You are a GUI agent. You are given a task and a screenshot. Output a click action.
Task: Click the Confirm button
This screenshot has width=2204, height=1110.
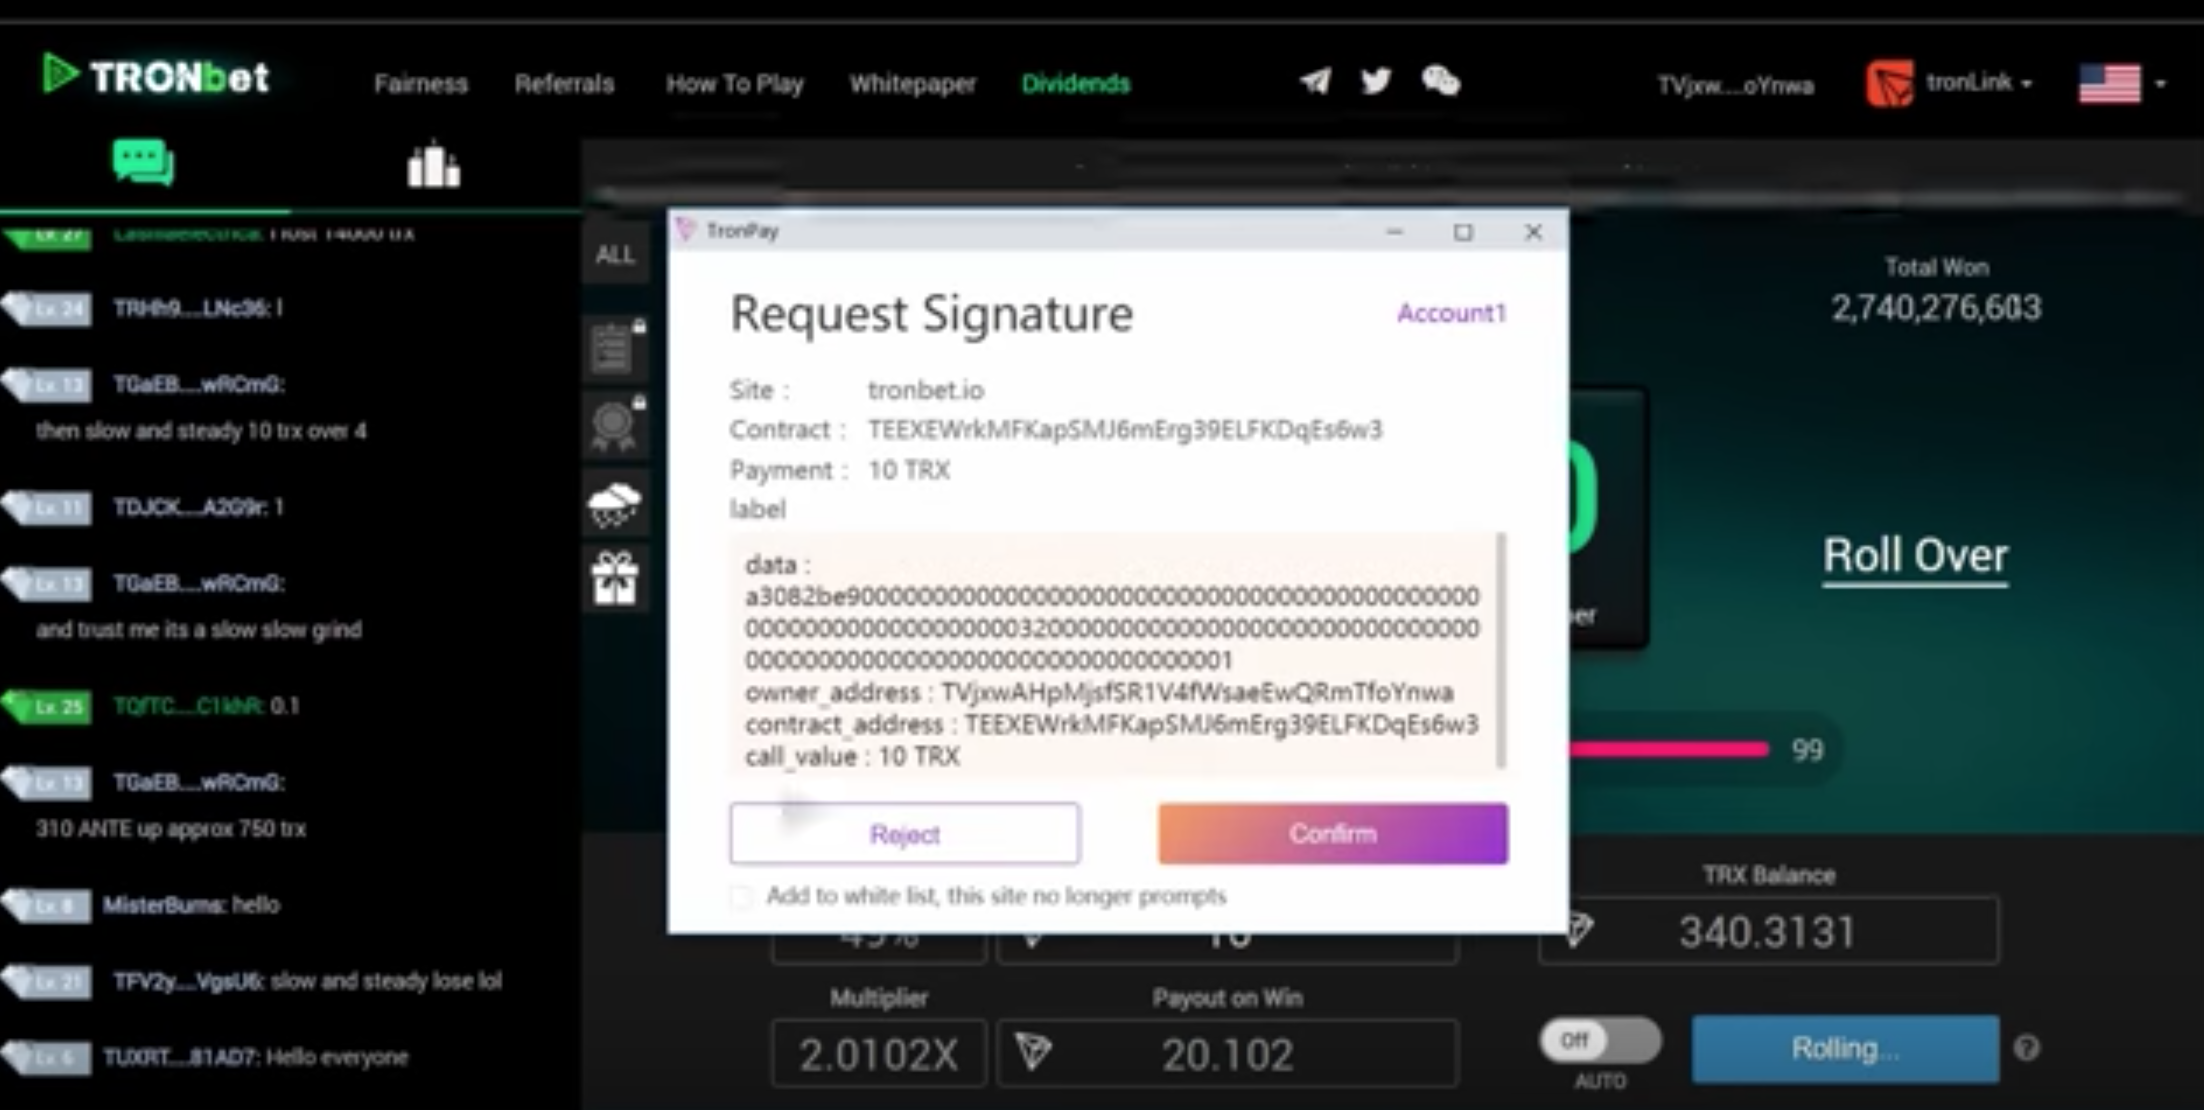click(1333, 833)
